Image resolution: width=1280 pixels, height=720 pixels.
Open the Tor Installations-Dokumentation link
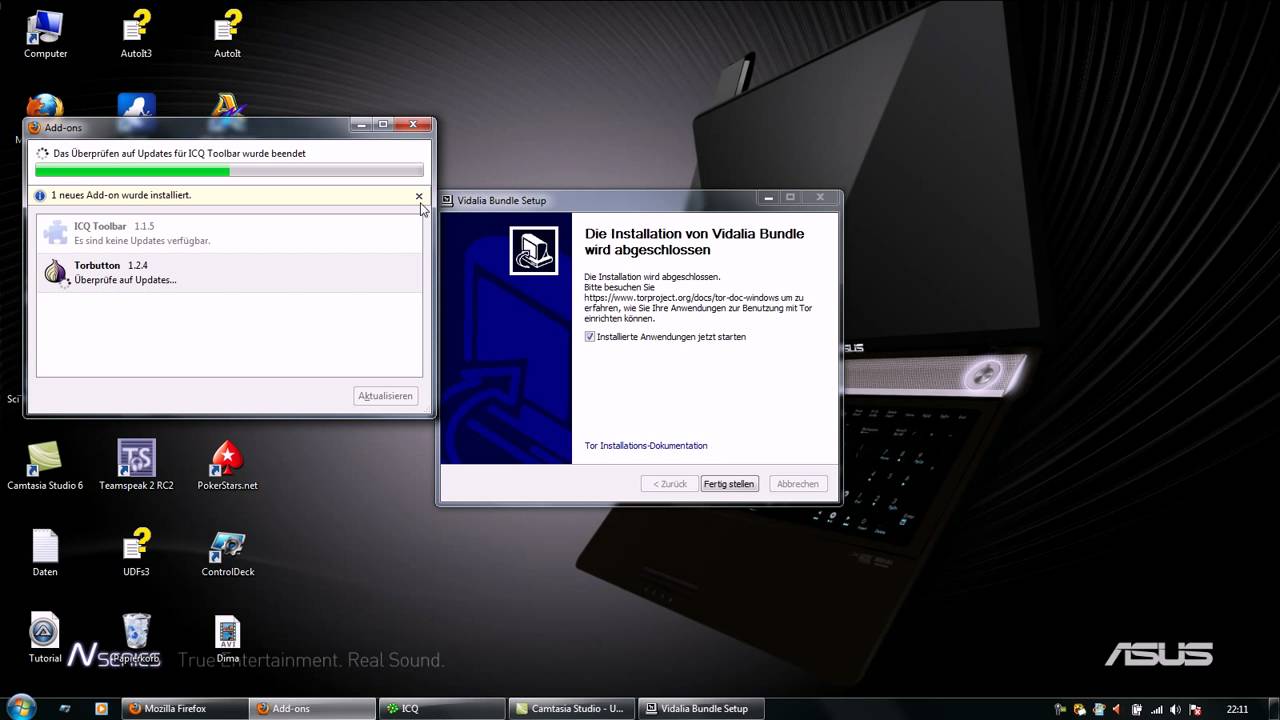[x=646, y=446]
